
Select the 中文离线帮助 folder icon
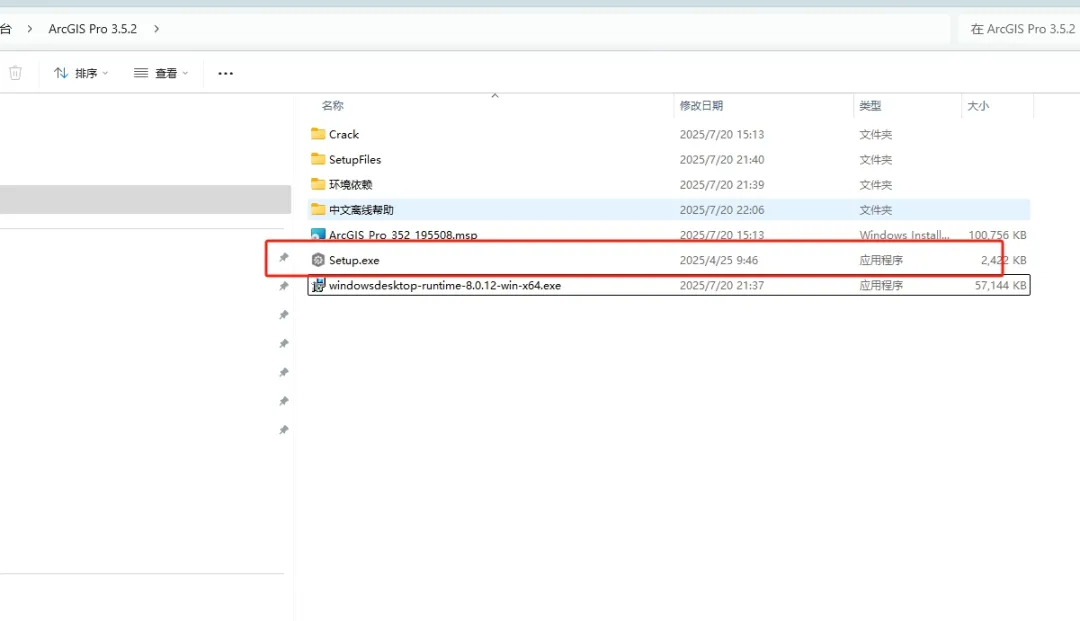click(318, 209)
